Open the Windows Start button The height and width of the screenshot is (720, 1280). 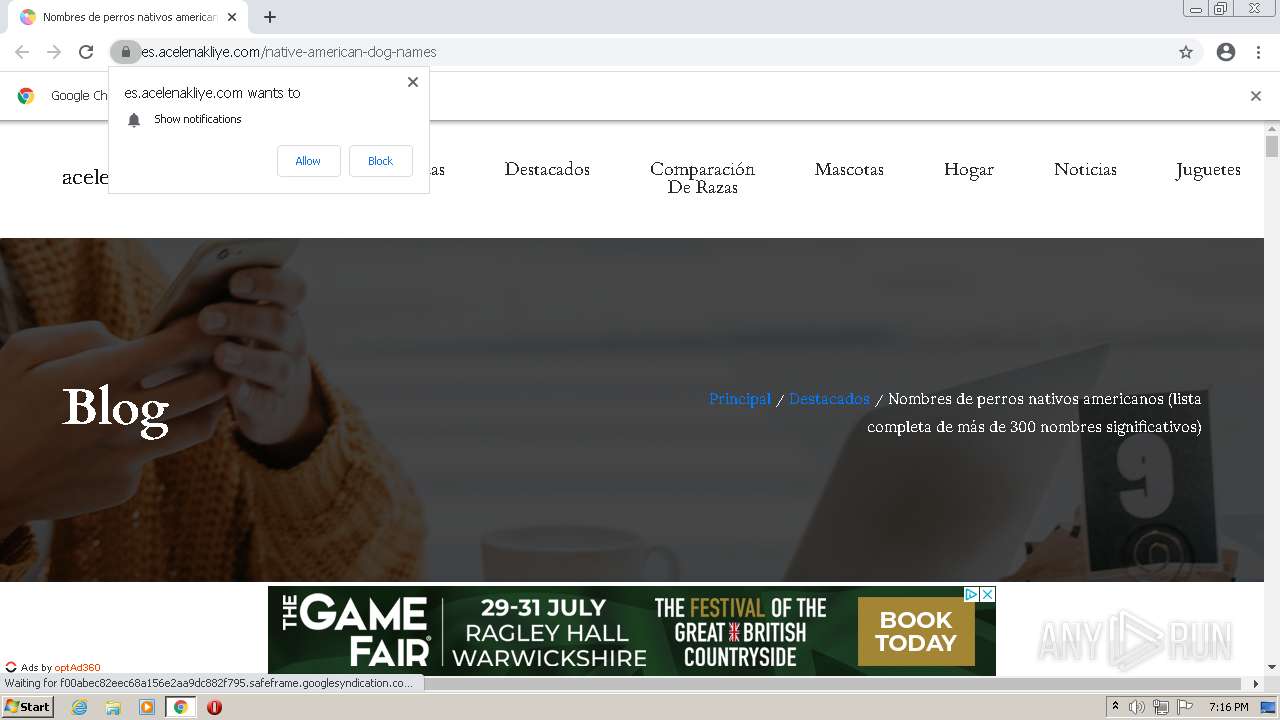coord(28,707)
